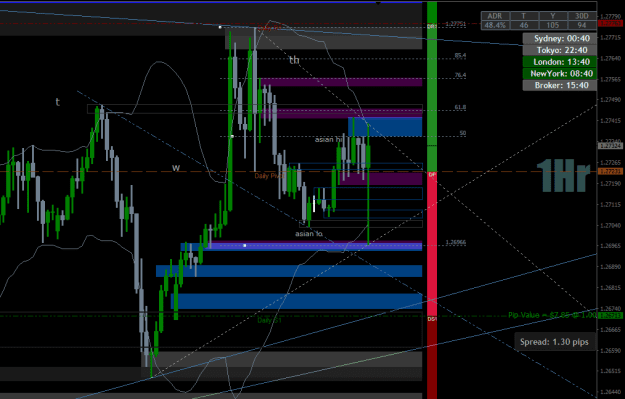Click the 61.8 Fibonacci level label
This screenshot has width=625, height=399.
[460, 107]
